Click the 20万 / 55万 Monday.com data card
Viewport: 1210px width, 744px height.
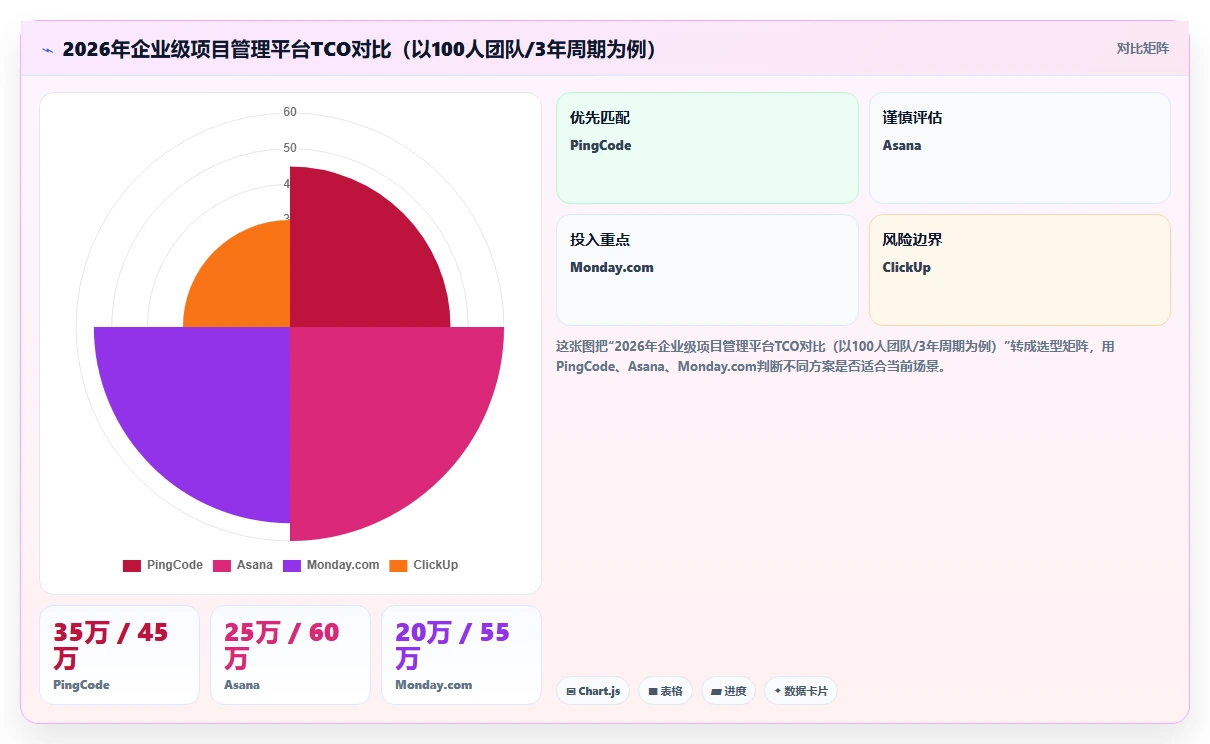click(461, 655)
